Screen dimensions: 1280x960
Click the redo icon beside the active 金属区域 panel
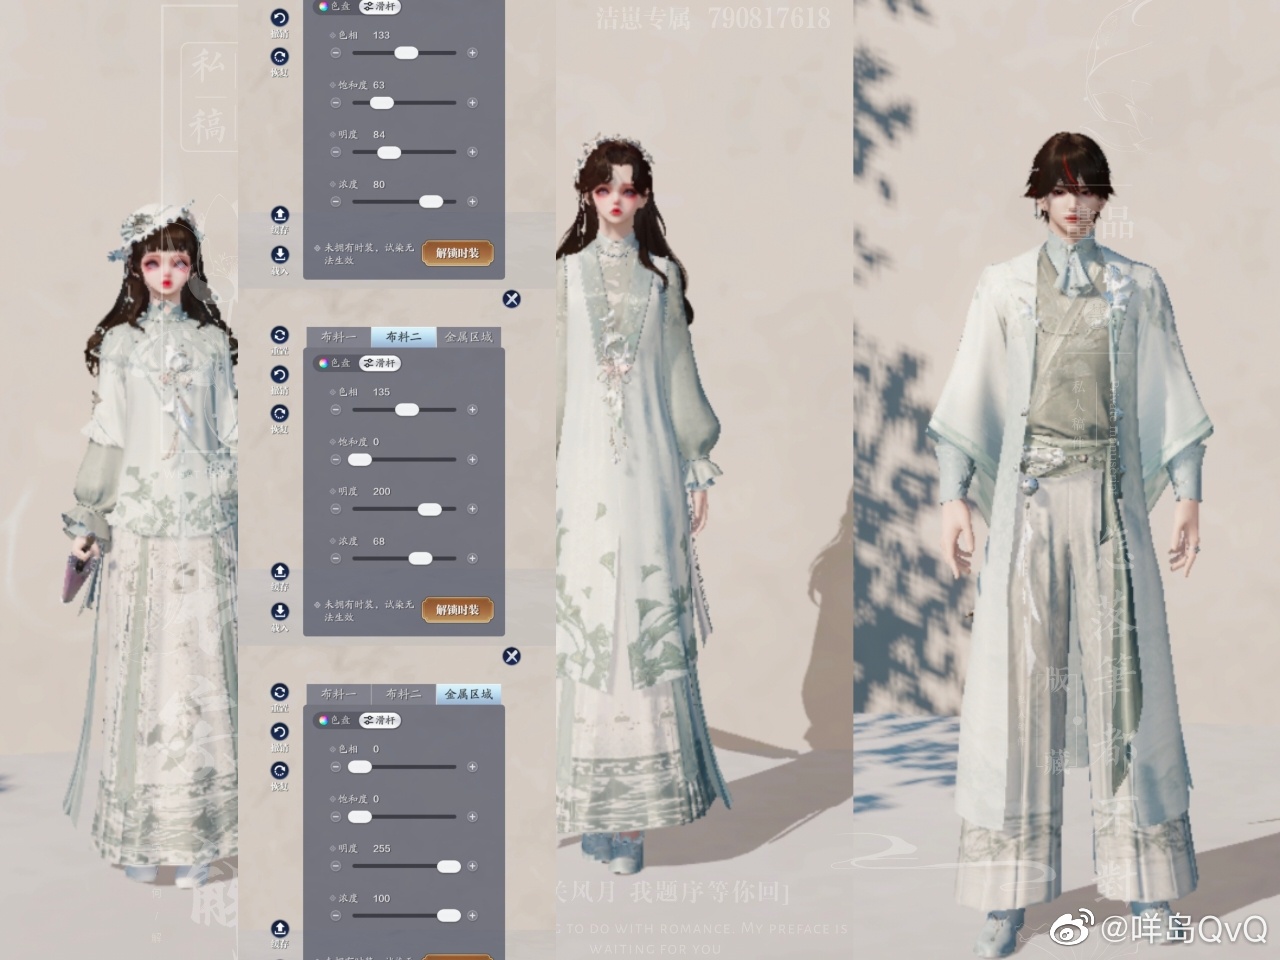(280, 770)
